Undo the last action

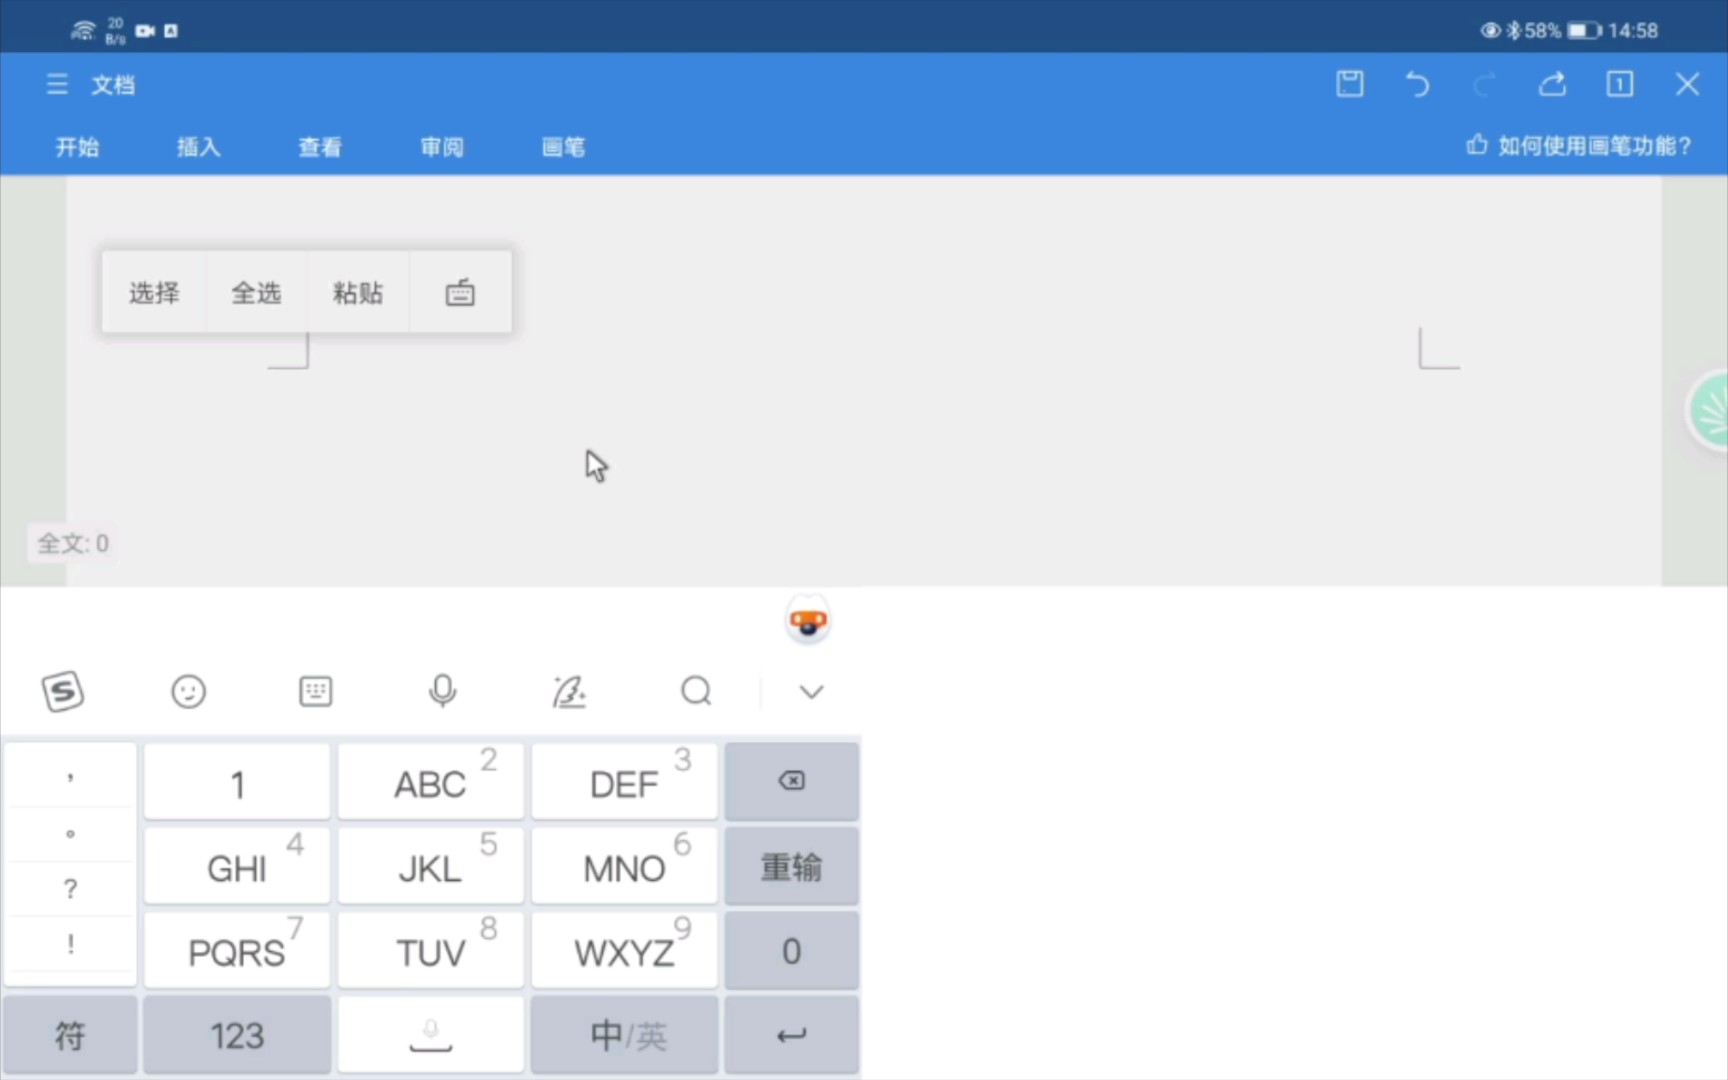tap(1417, 84)
